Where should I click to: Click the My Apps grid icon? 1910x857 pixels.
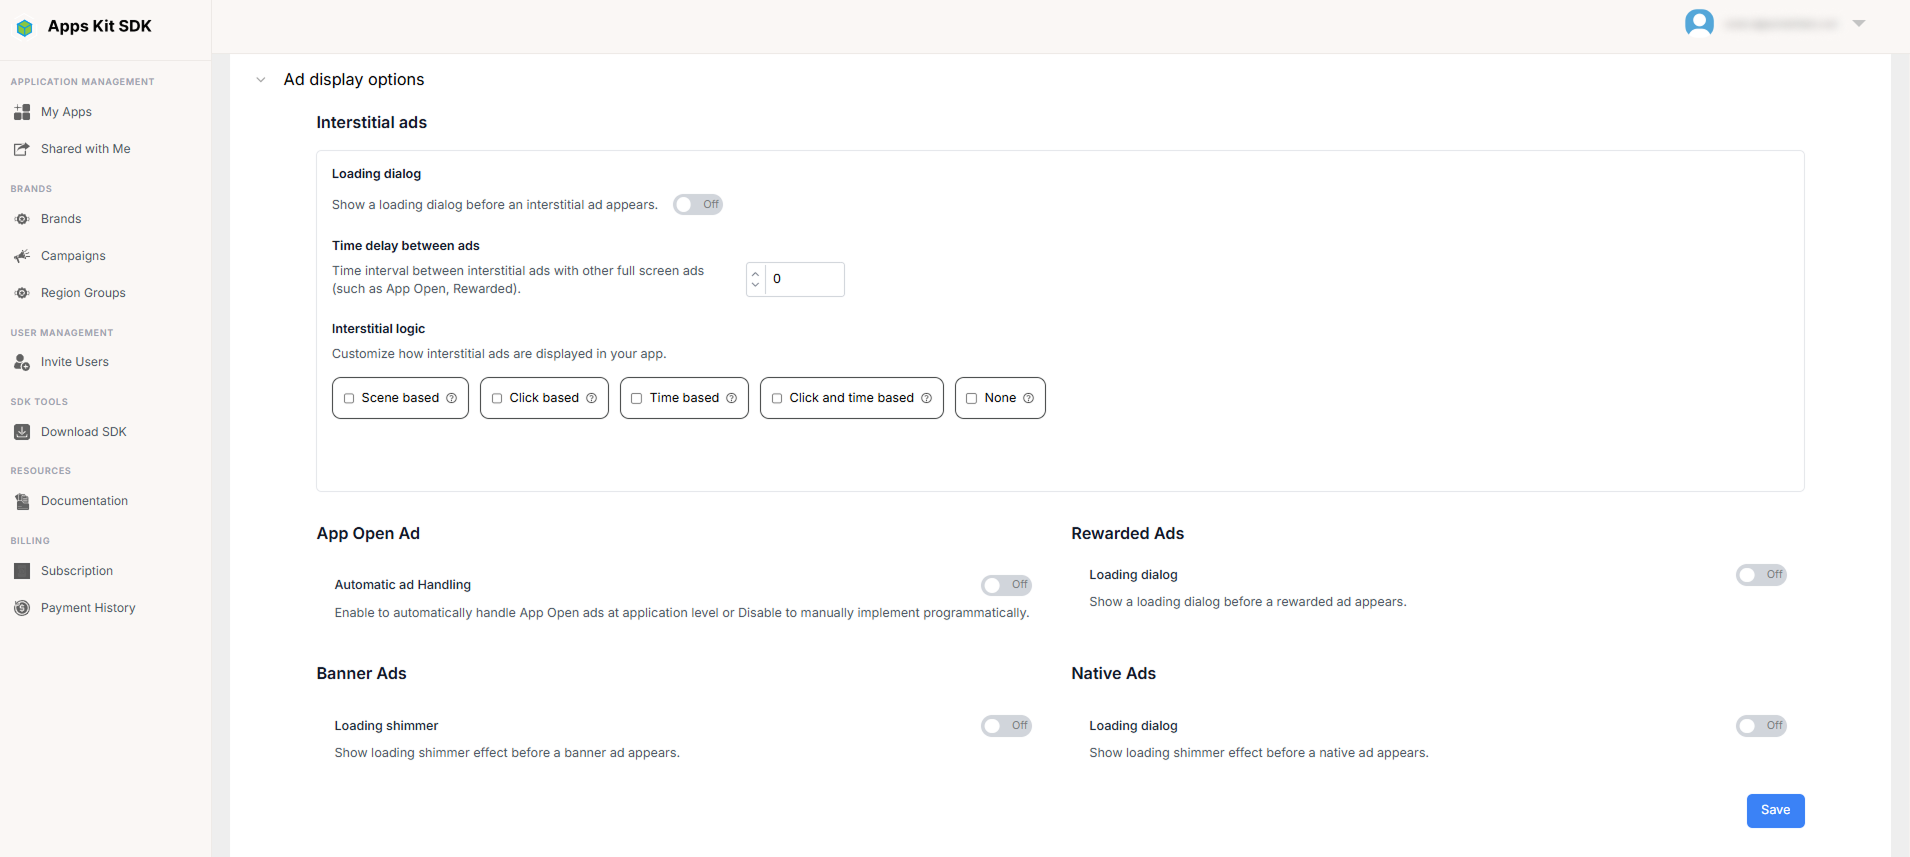pos(22,112)
